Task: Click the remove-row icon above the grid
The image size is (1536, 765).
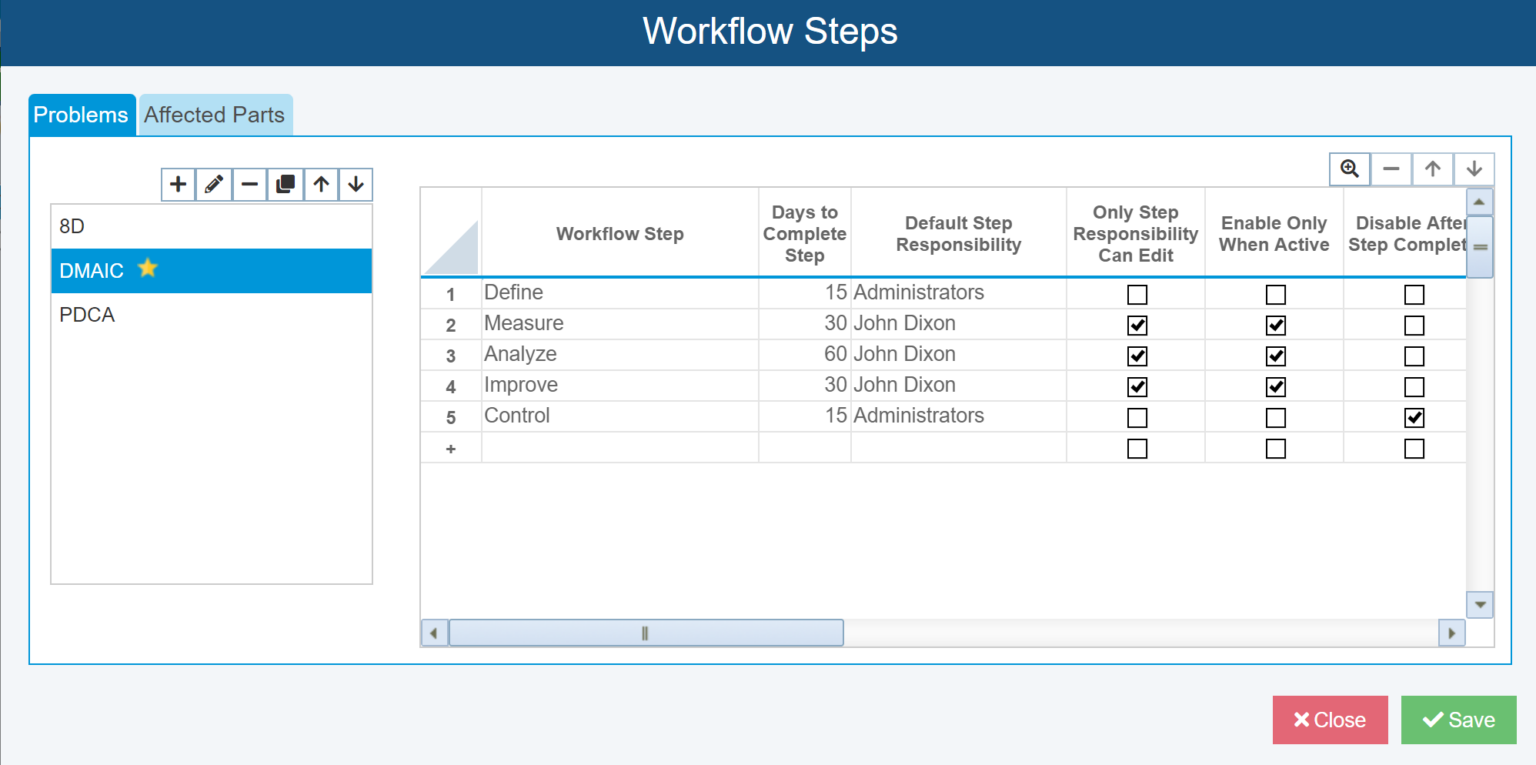Action: point(1390,168)
